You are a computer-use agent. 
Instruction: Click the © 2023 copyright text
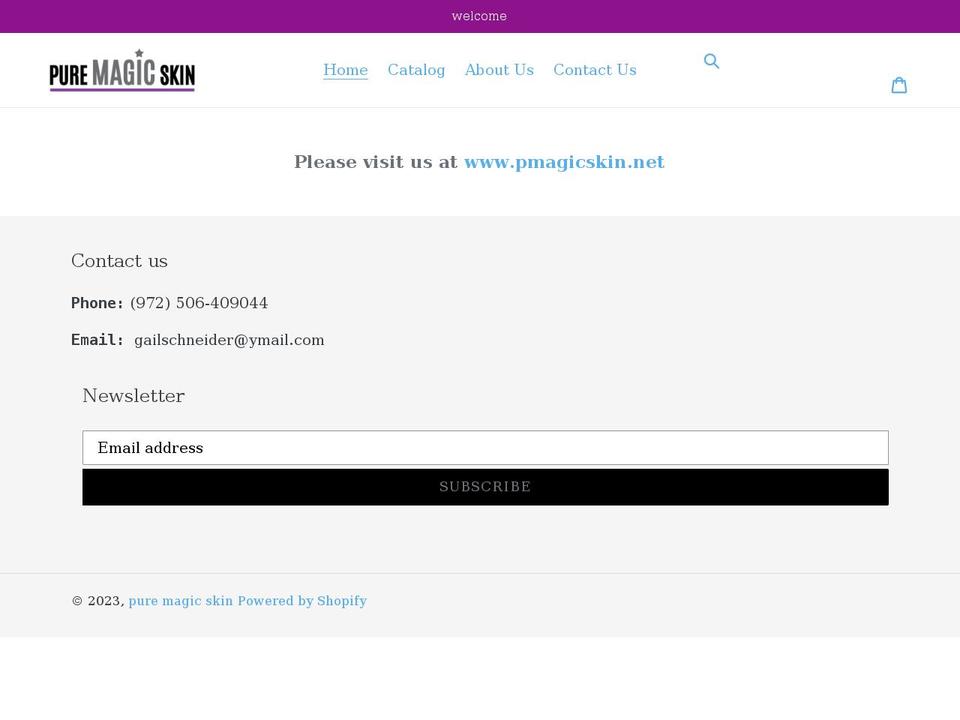point(98,601)
